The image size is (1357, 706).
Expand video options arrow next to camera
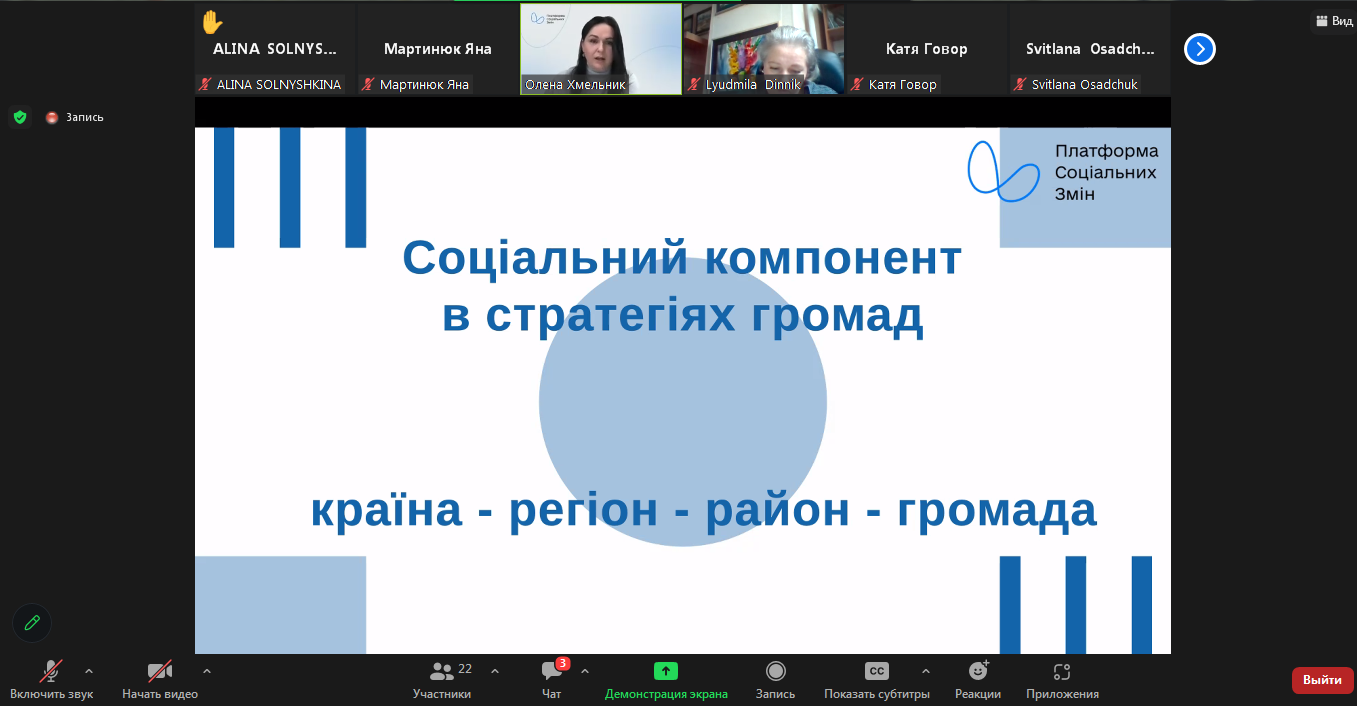coord(207,671)
